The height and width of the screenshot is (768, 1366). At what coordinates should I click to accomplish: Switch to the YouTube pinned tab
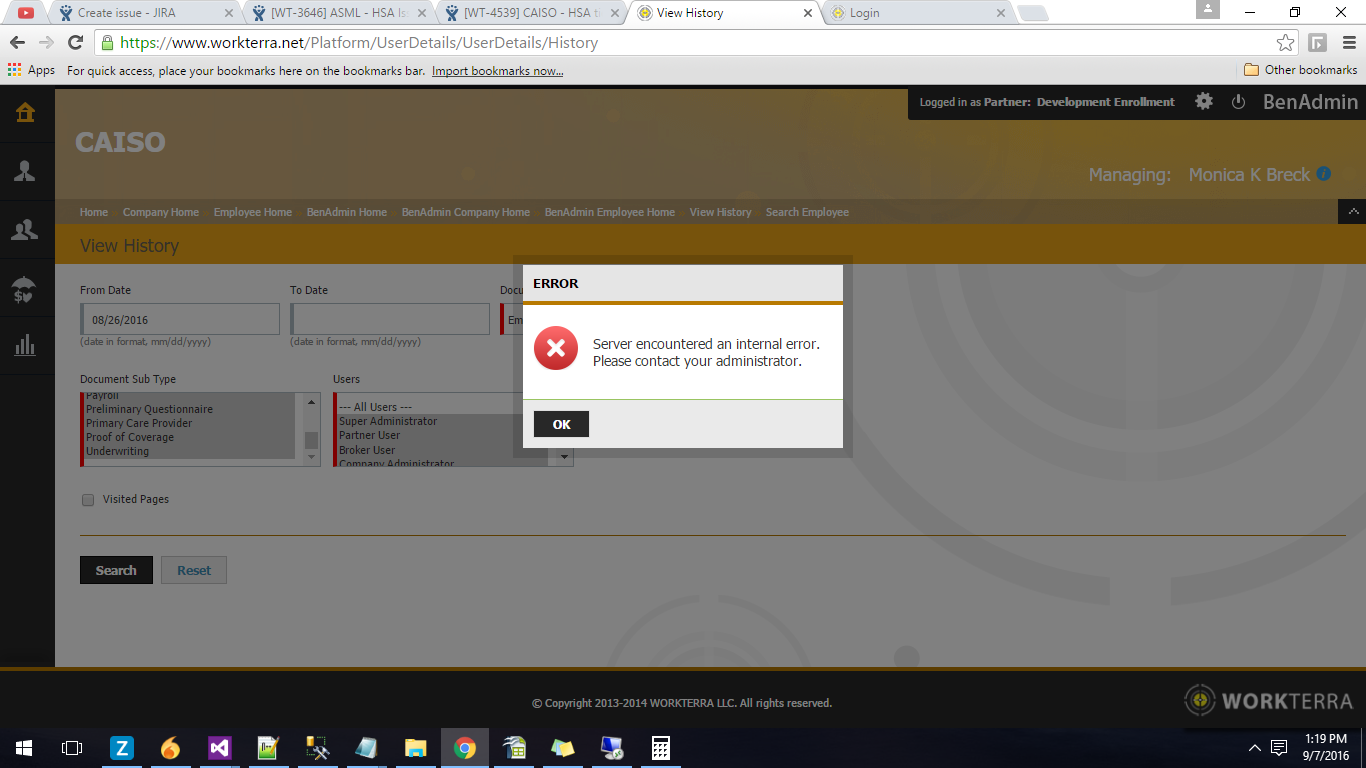click(25, 13)
